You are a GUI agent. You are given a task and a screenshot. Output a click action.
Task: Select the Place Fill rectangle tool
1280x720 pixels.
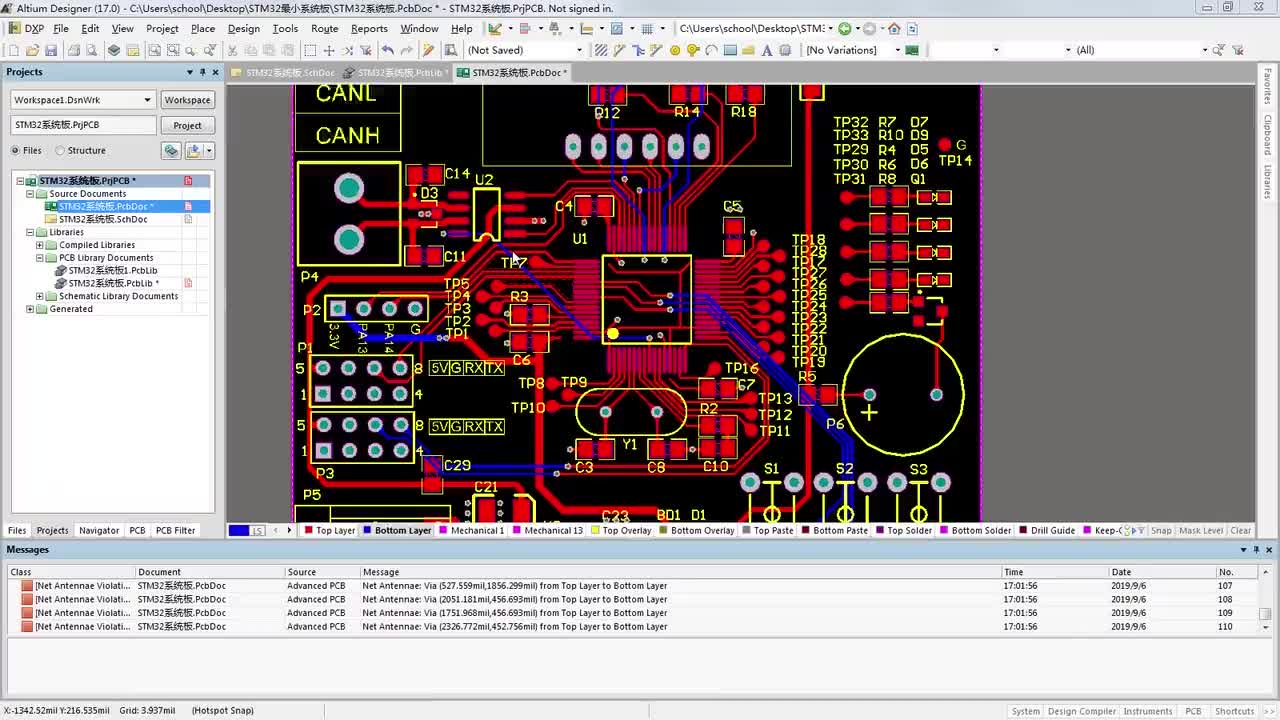tap(730, 50)
